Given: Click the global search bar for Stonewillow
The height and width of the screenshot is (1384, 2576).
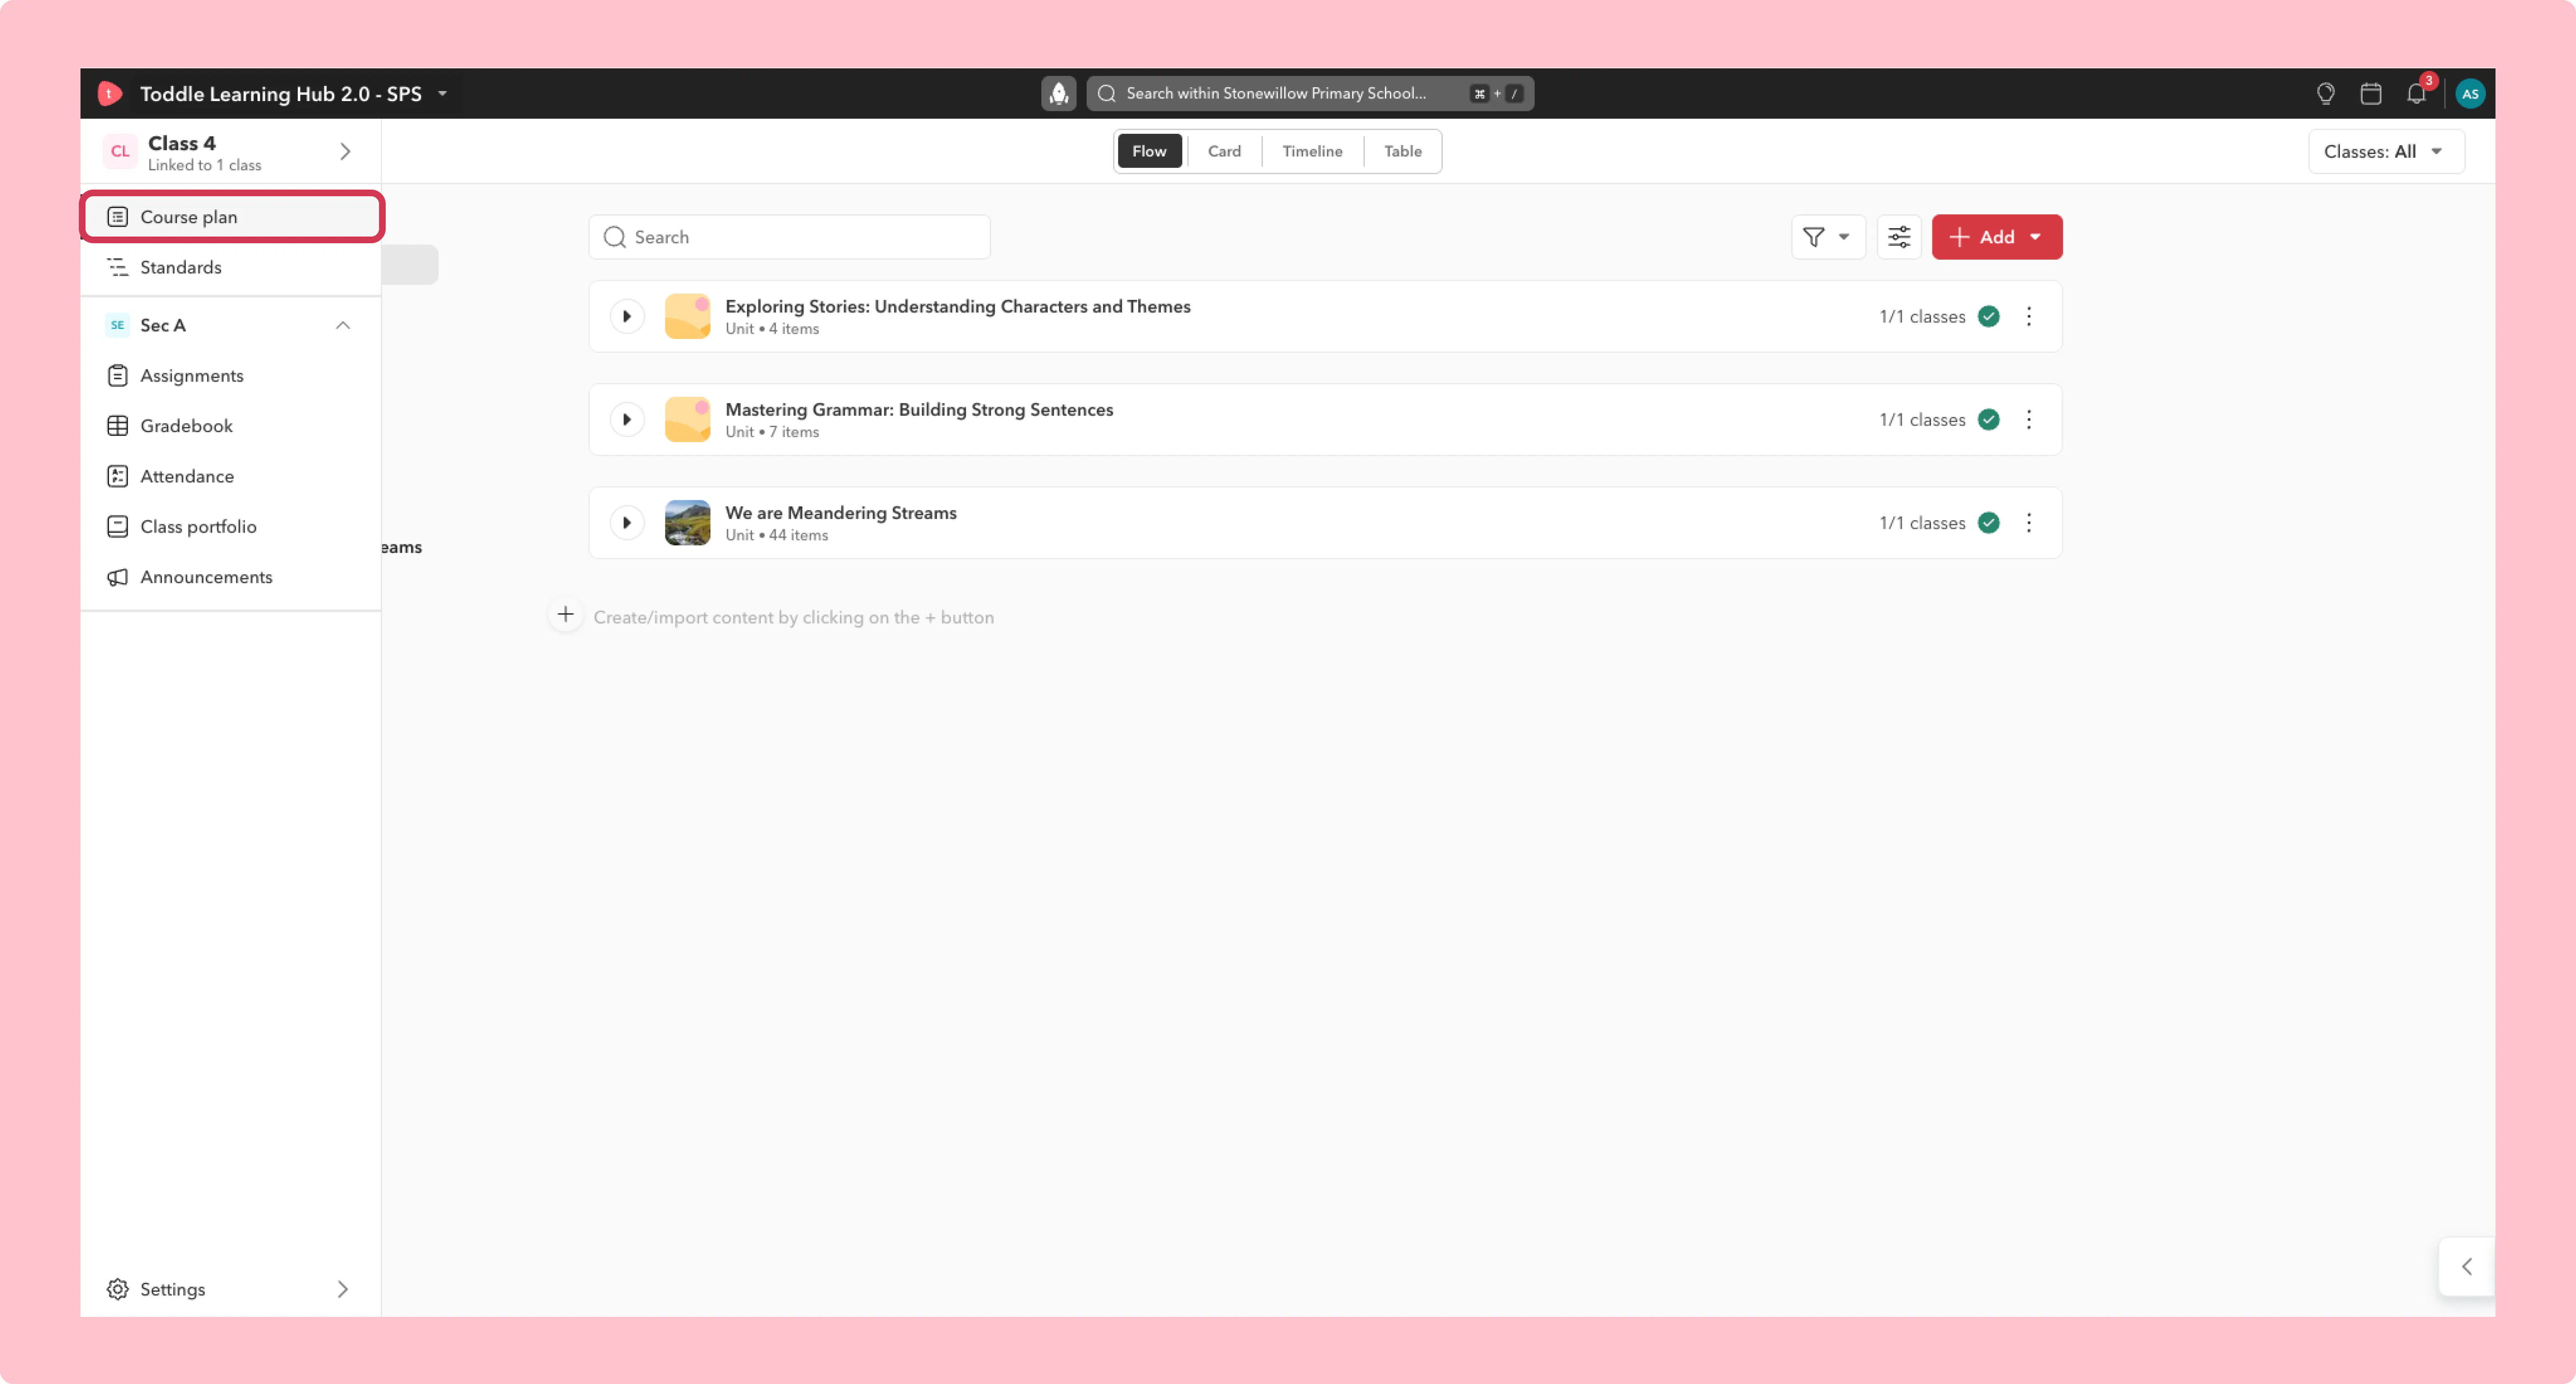Looking at the screenshot, I should 1309,94.
